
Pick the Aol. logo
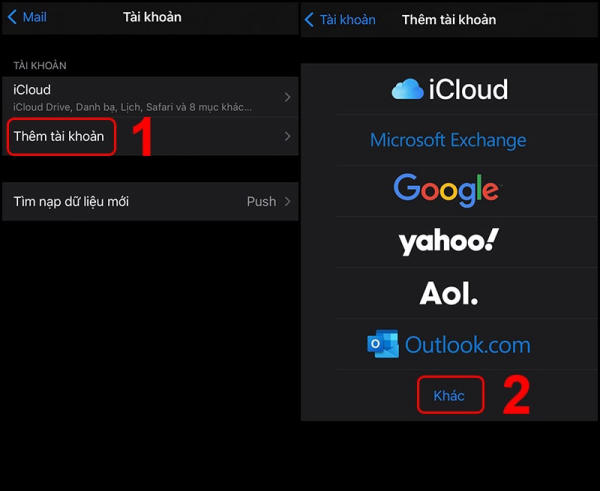(447, 293)
